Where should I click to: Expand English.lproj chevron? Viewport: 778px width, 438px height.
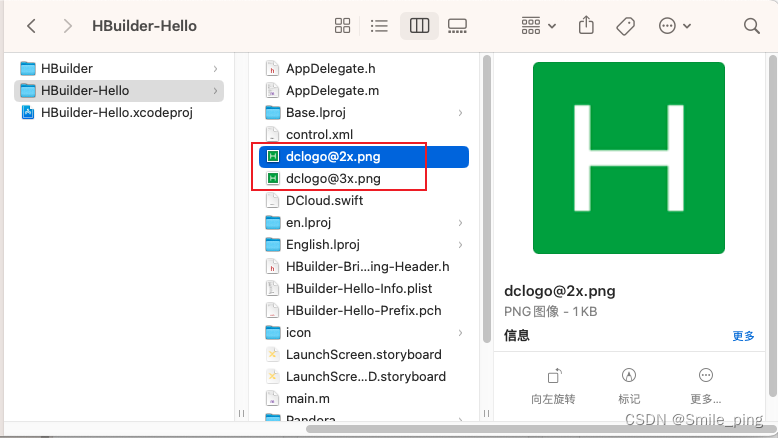pyautogui.click(x=460, y=245)
